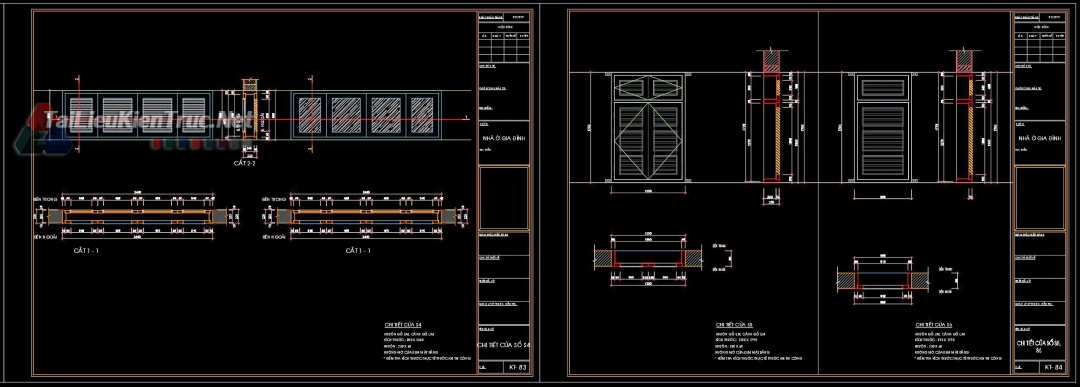This screenshot has height=387, width=1080.
Task: Click NHÀ Ở GIA ĐÌNH title on KT-83 sheet
Action: (x=503, y=138)
